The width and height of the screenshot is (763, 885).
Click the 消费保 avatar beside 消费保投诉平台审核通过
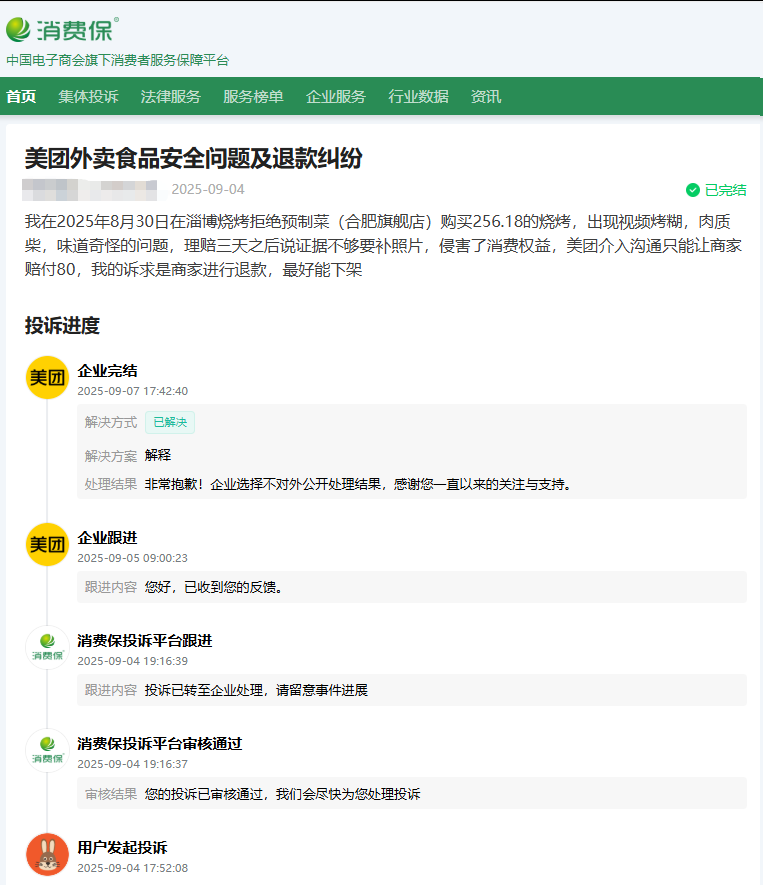tap(47, 751)
